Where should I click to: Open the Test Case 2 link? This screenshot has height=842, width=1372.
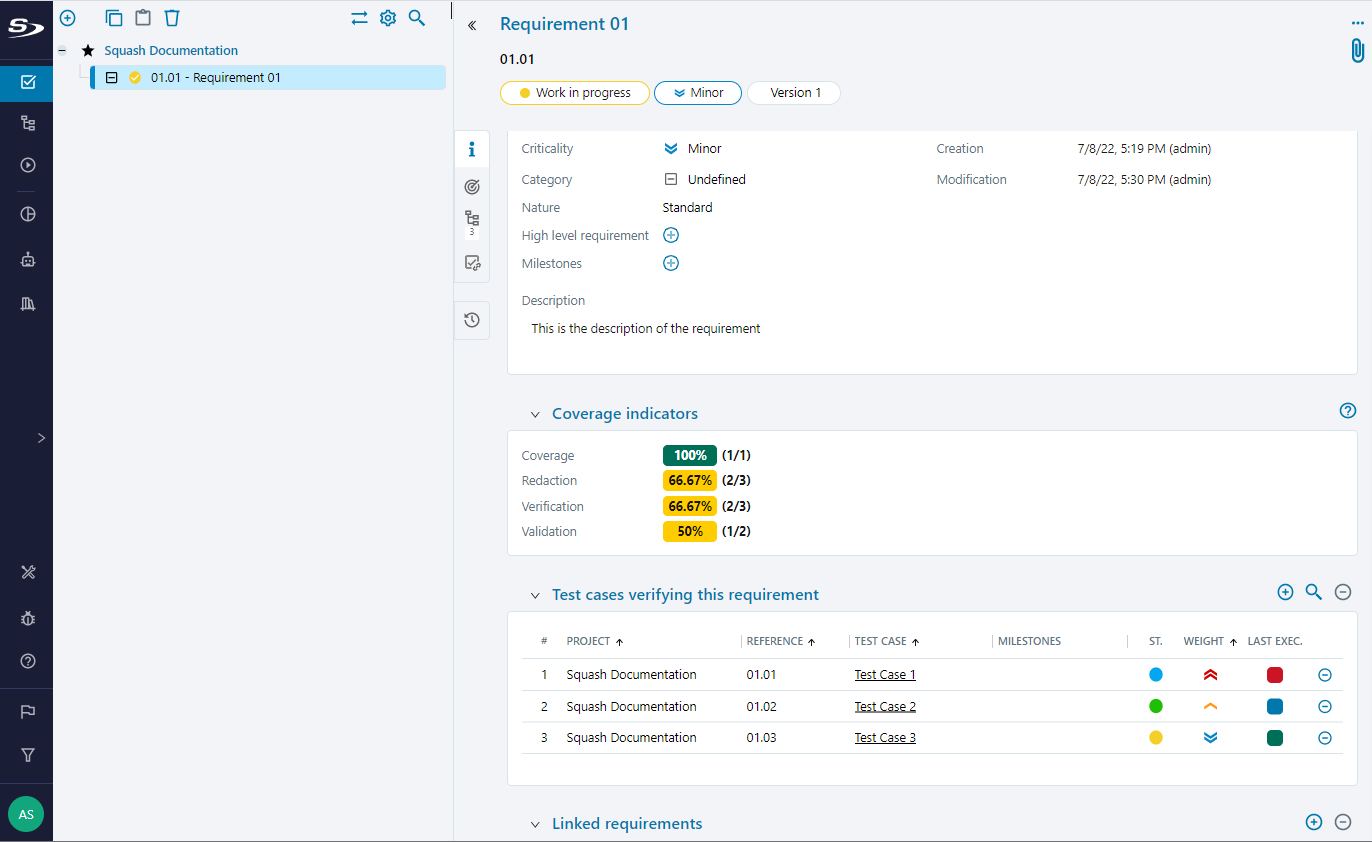coord(885,706)
